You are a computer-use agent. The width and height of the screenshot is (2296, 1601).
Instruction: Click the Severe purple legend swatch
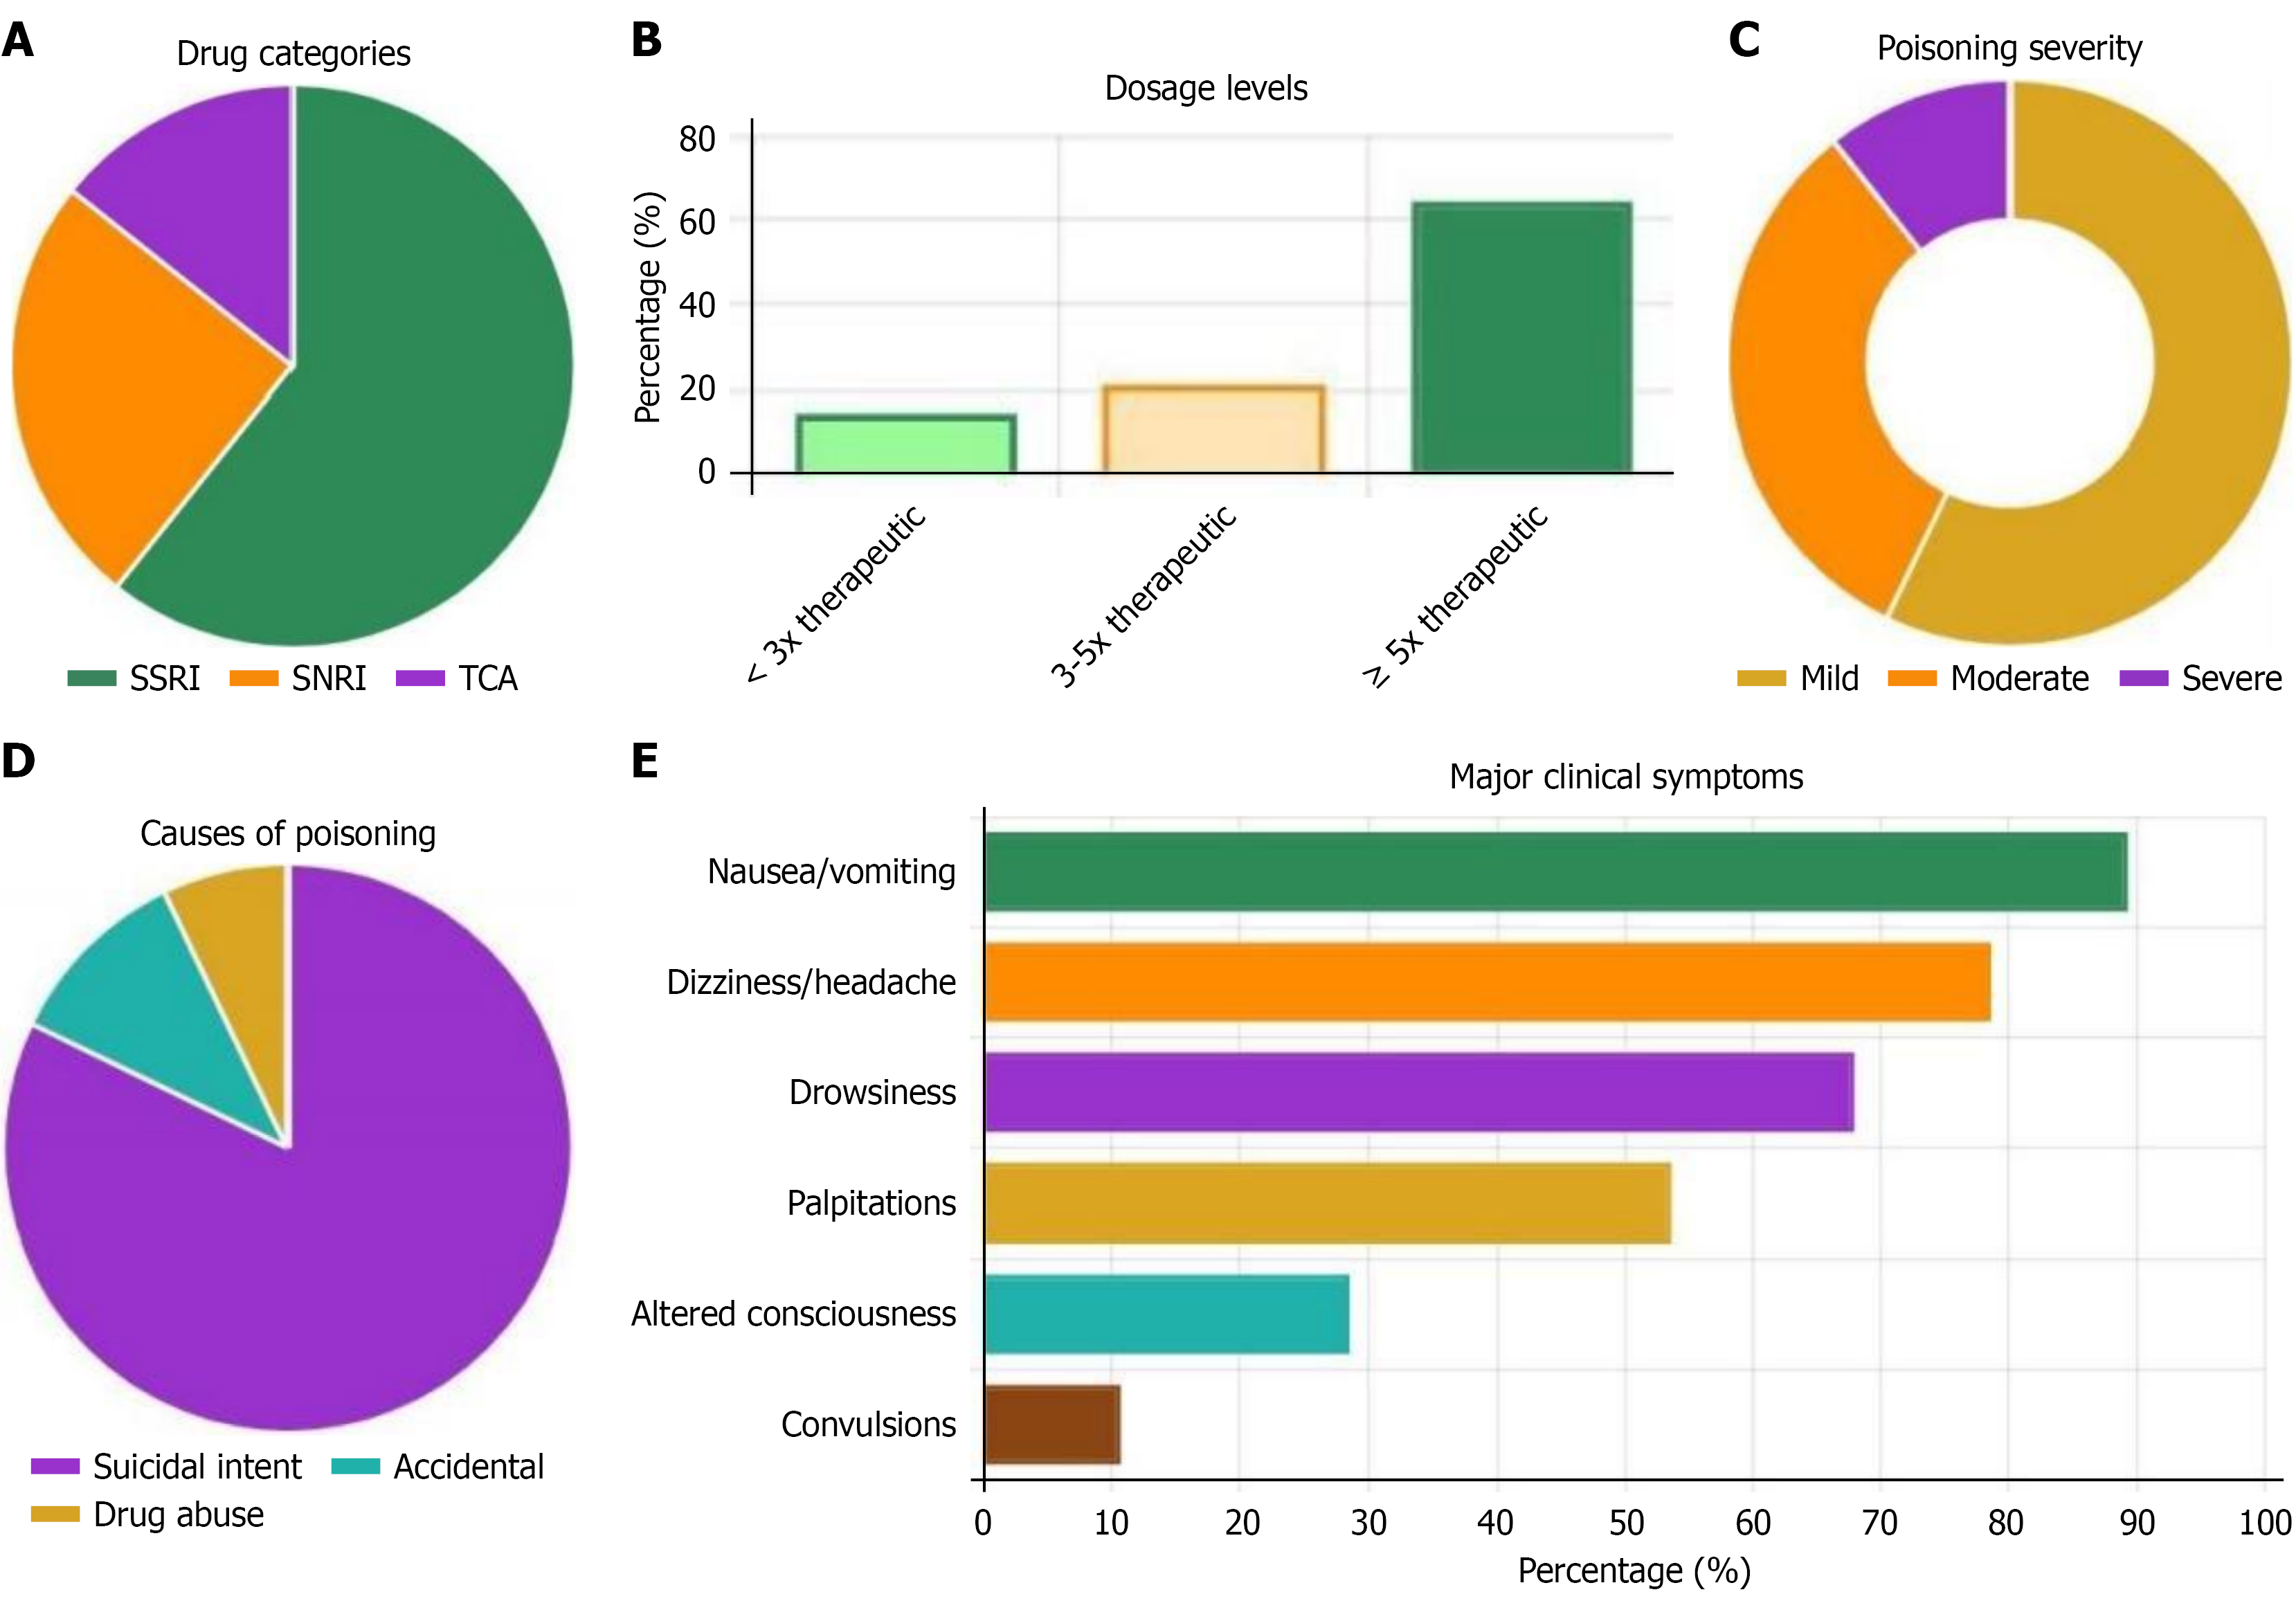(x=2143, y=678)
